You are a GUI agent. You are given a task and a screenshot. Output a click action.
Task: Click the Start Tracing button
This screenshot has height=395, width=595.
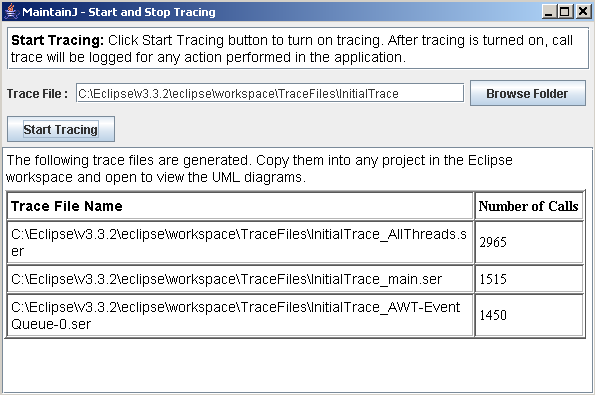(61, 129)
